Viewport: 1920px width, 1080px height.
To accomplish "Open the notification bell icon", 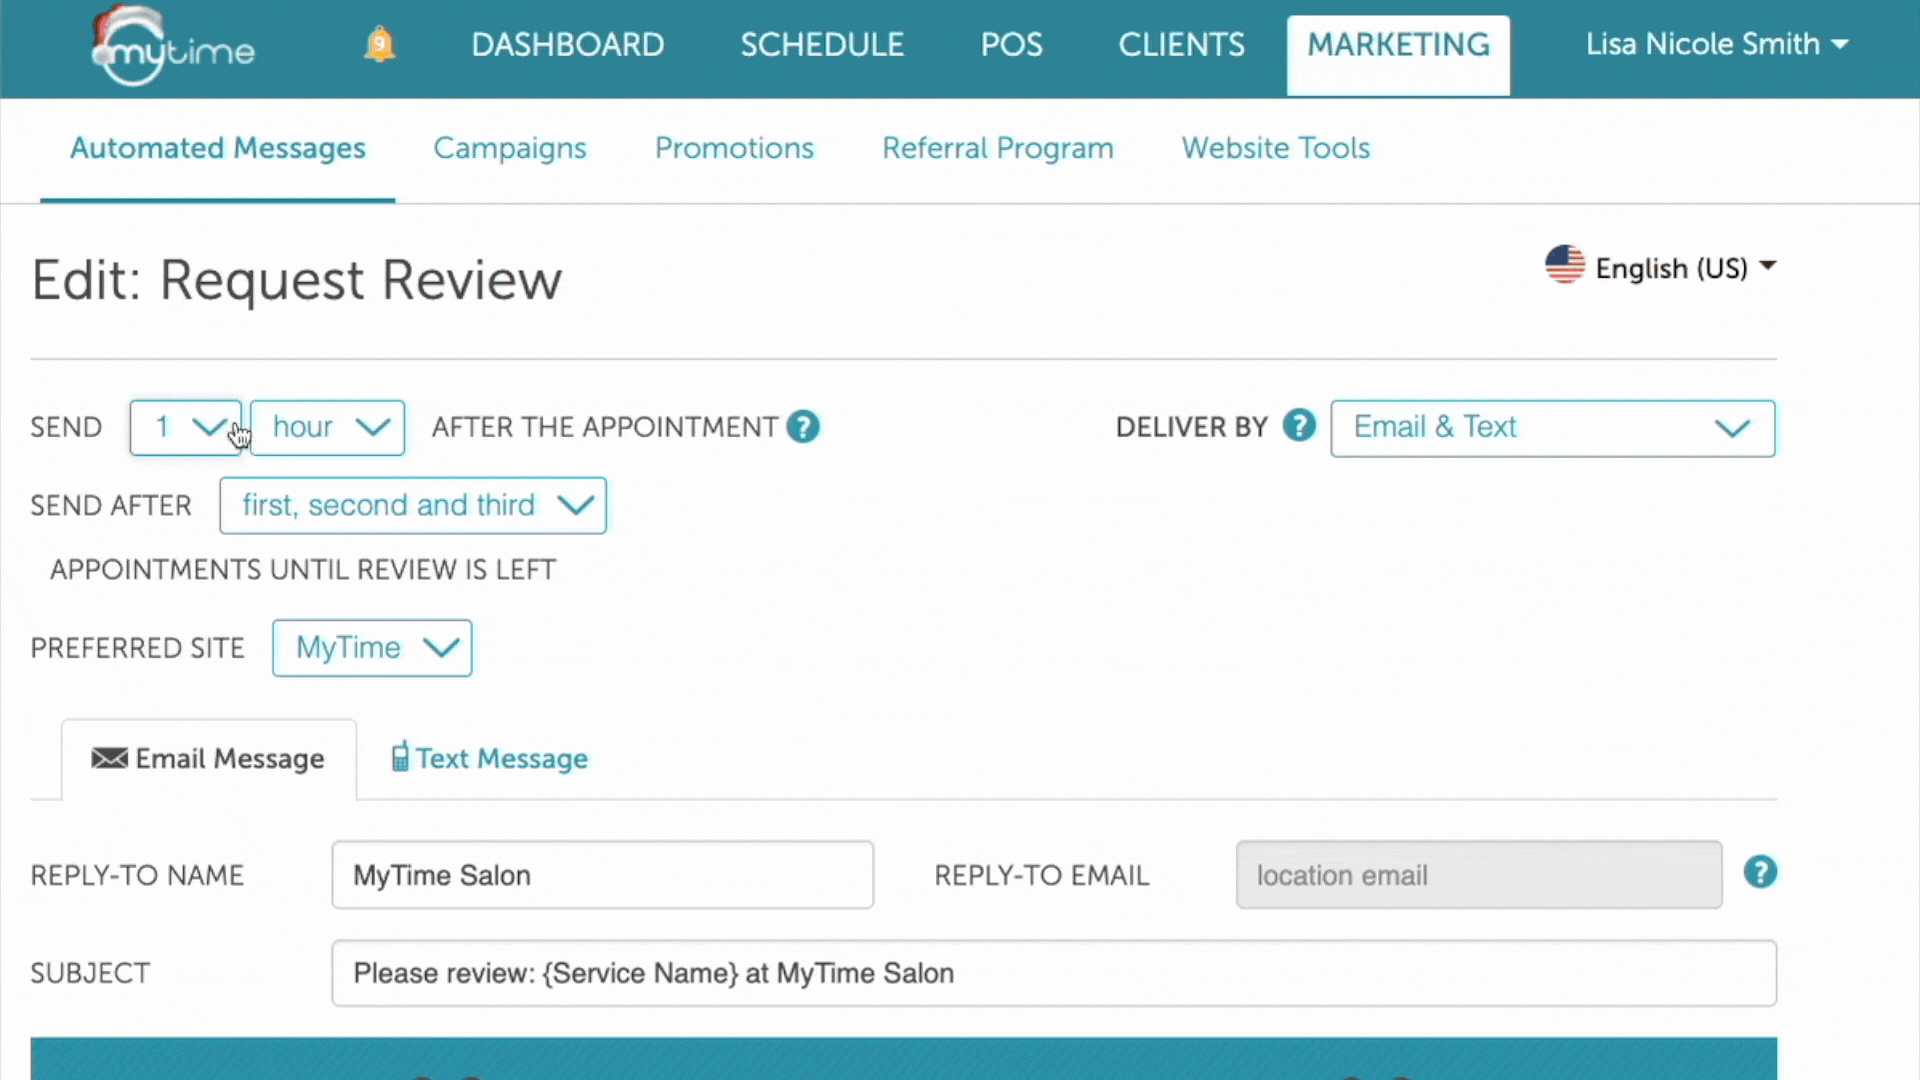I will 379,44.
